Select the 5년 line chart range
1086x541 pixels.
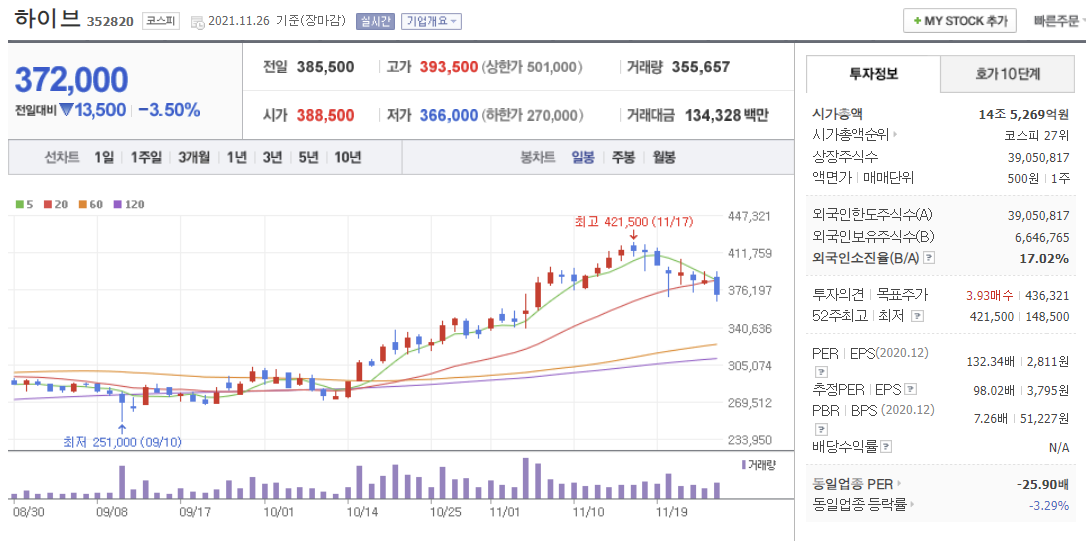308,157
